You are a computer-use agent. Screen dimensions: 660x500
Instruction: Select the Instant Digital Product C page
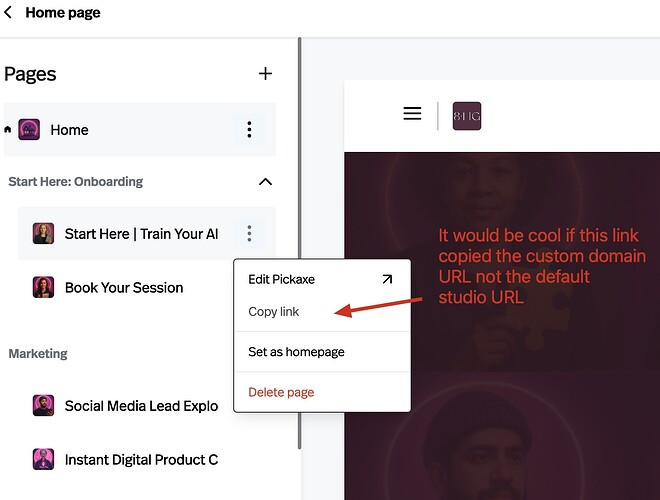126,460
